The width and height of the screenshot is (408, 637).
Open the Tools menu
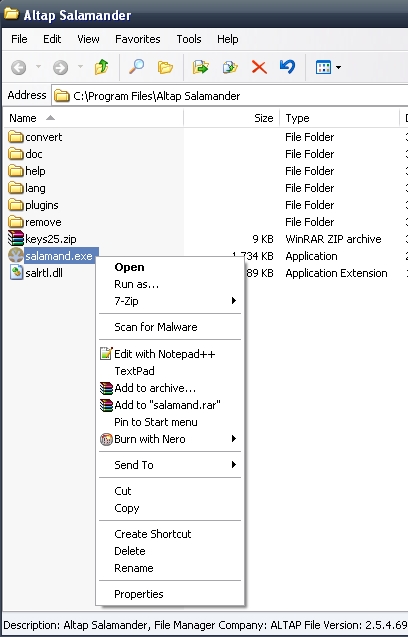(x=189, y=39)
